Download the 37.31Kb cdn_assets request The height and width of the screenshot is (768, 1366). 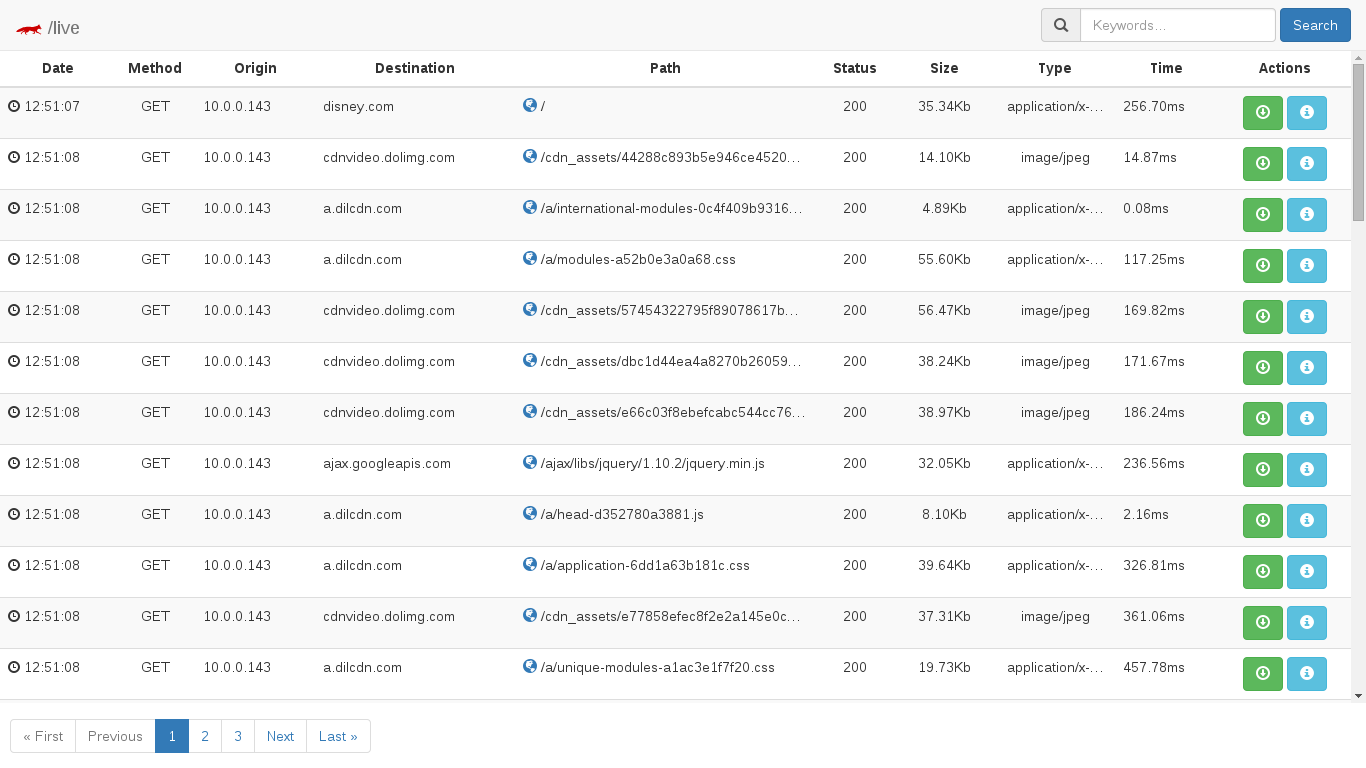1263,623
